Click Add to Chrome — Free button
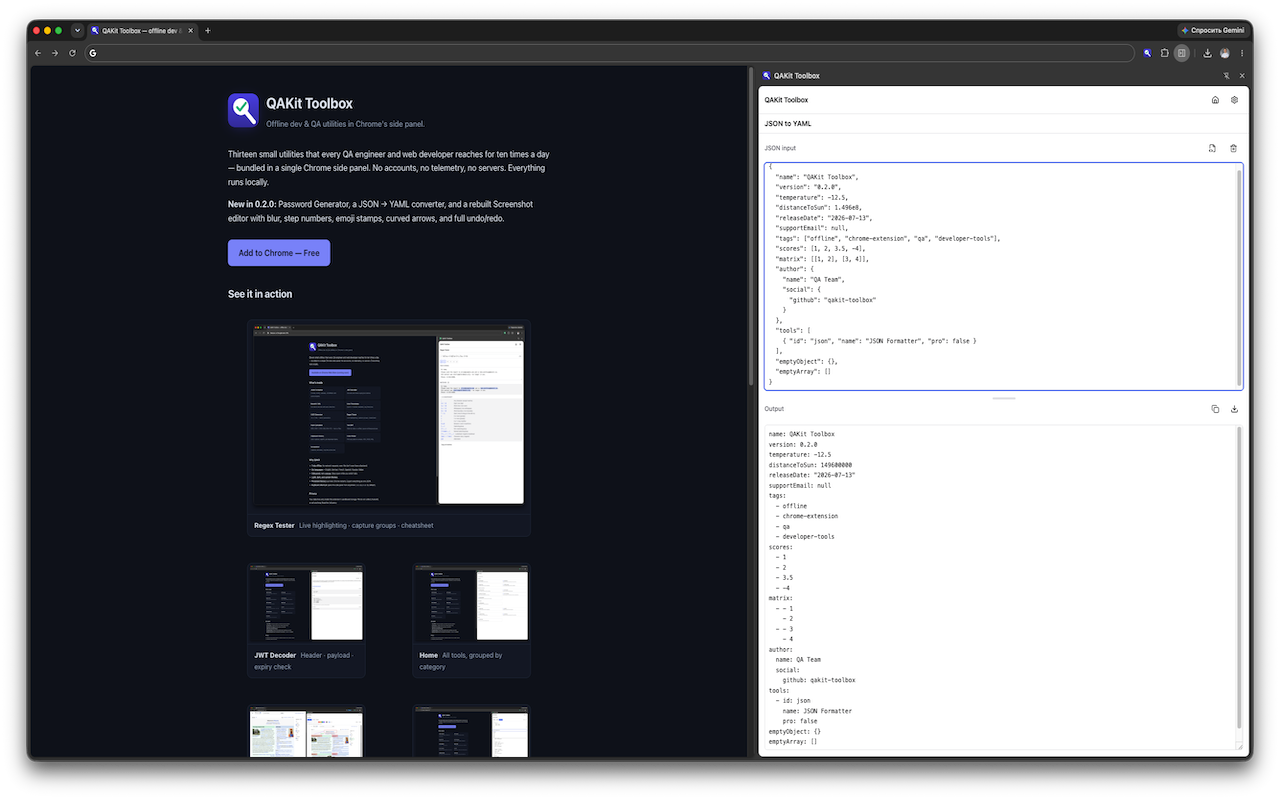 point(279,253)
